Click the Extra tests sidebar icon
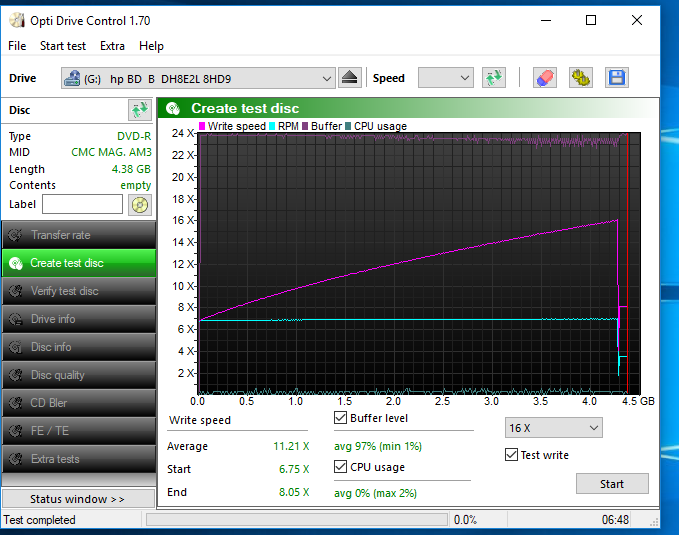Image resolution: width=679 pixels, height=535 pixels. coord(16,459)
